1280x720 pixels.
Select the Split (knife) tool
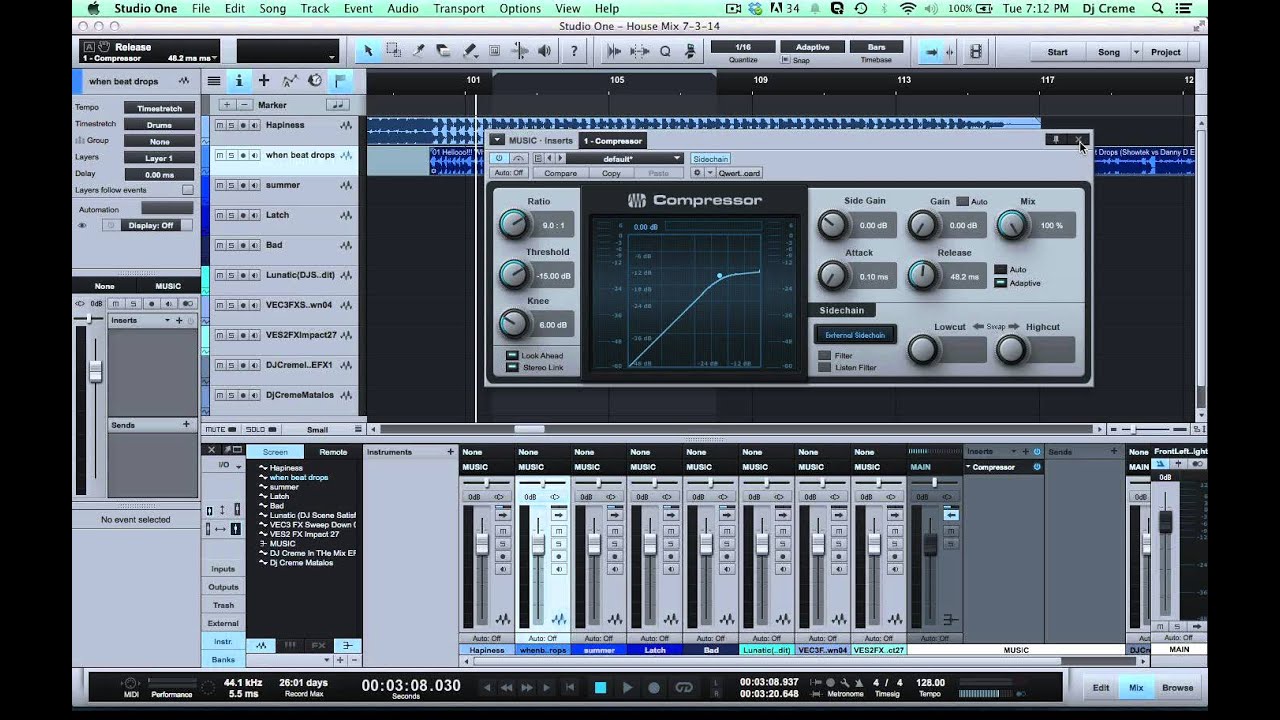click(x=419, y=51)
